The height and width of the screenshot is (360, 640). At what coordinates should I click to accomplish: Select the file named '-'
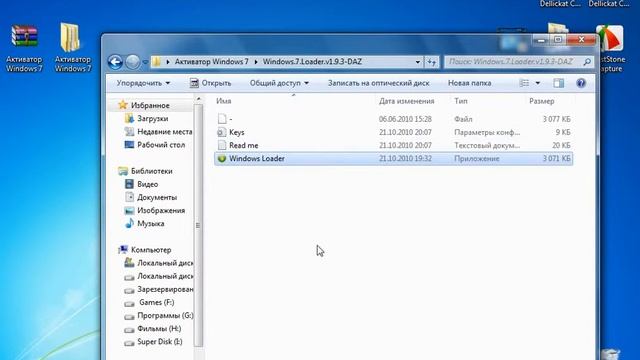pyautogui.click(x=393, y=119)
